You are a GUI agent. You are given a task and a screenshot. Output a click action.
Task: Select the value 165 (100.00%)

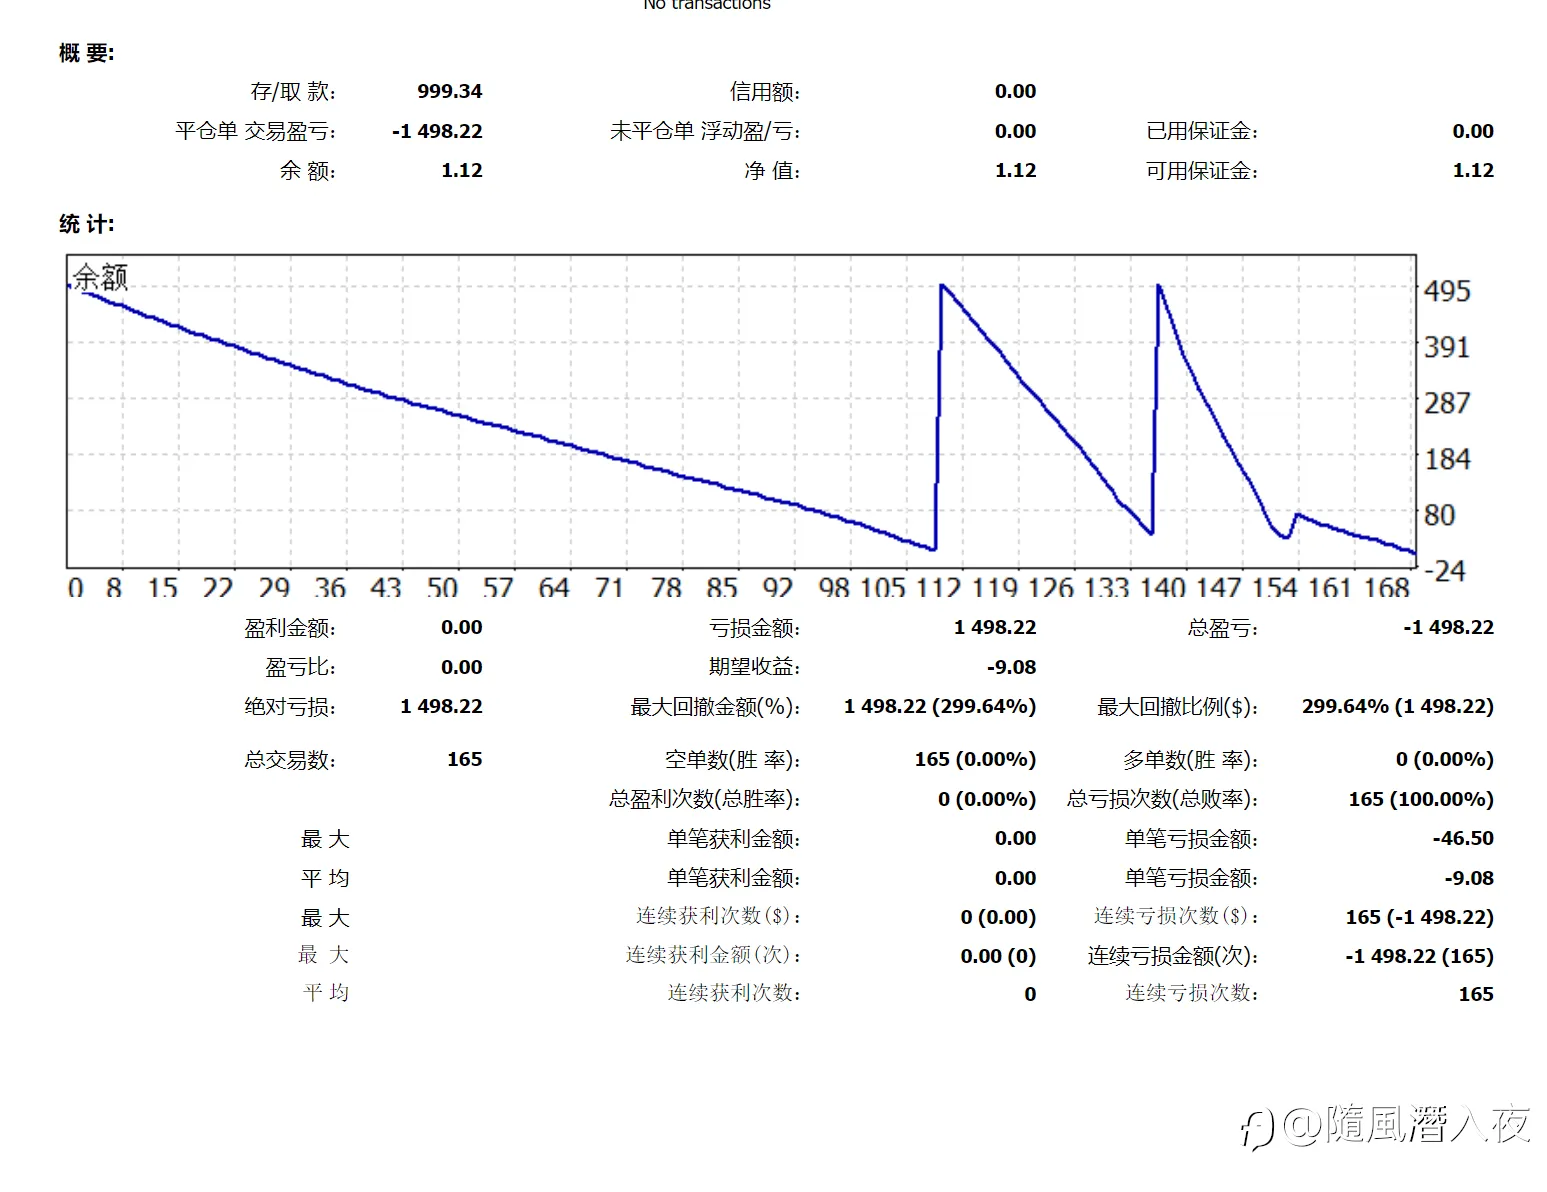[1421, 799]
